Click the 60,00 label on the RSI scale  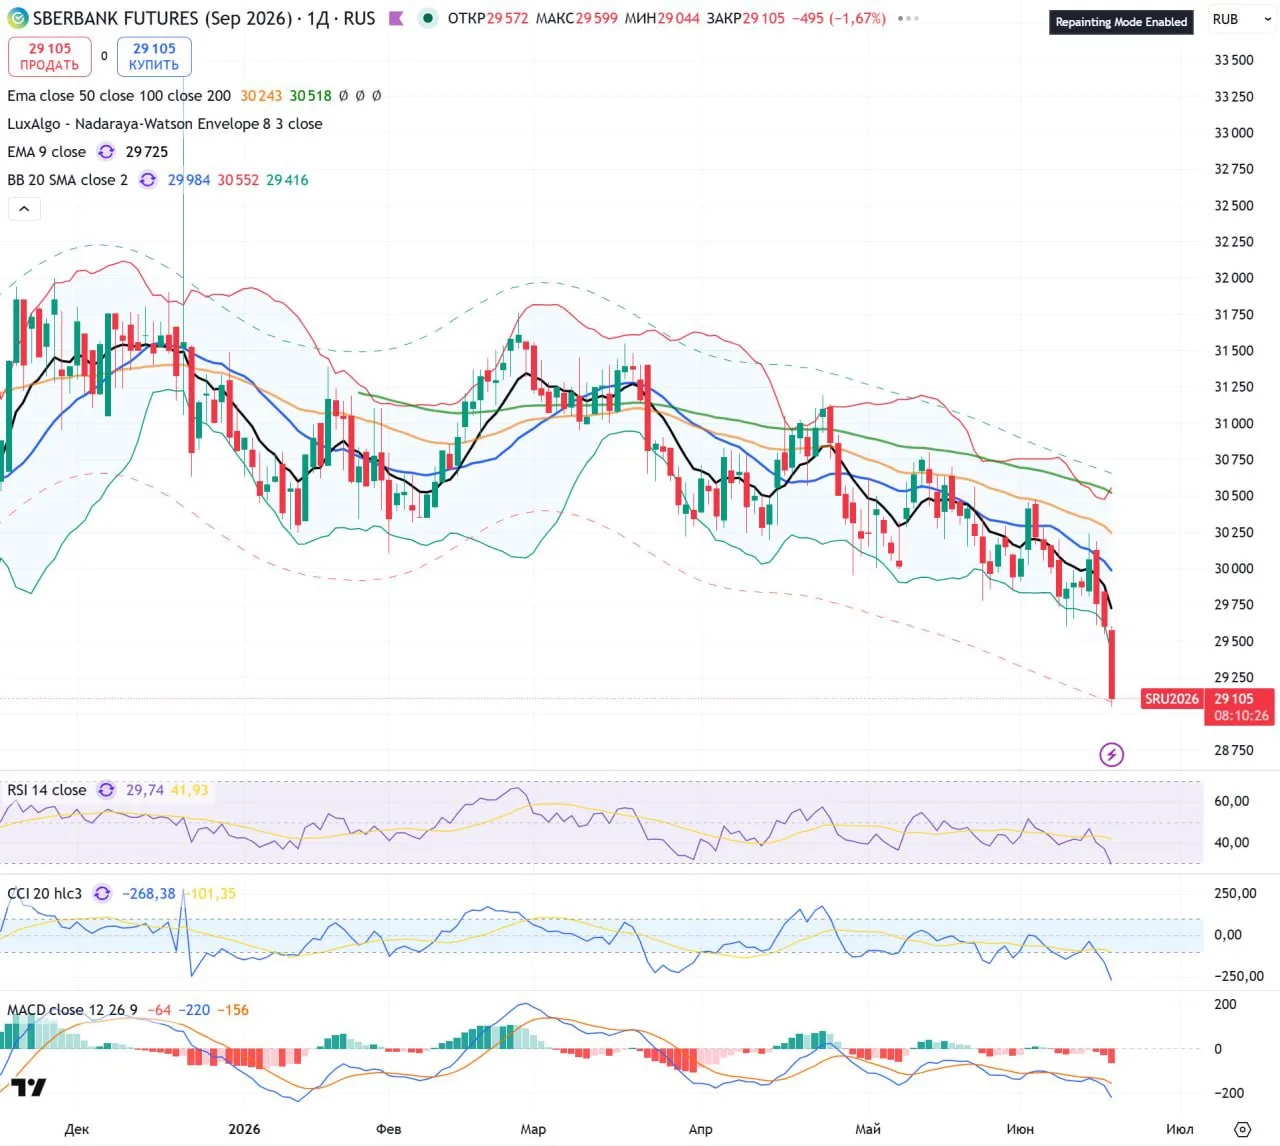click(1231, 801)
